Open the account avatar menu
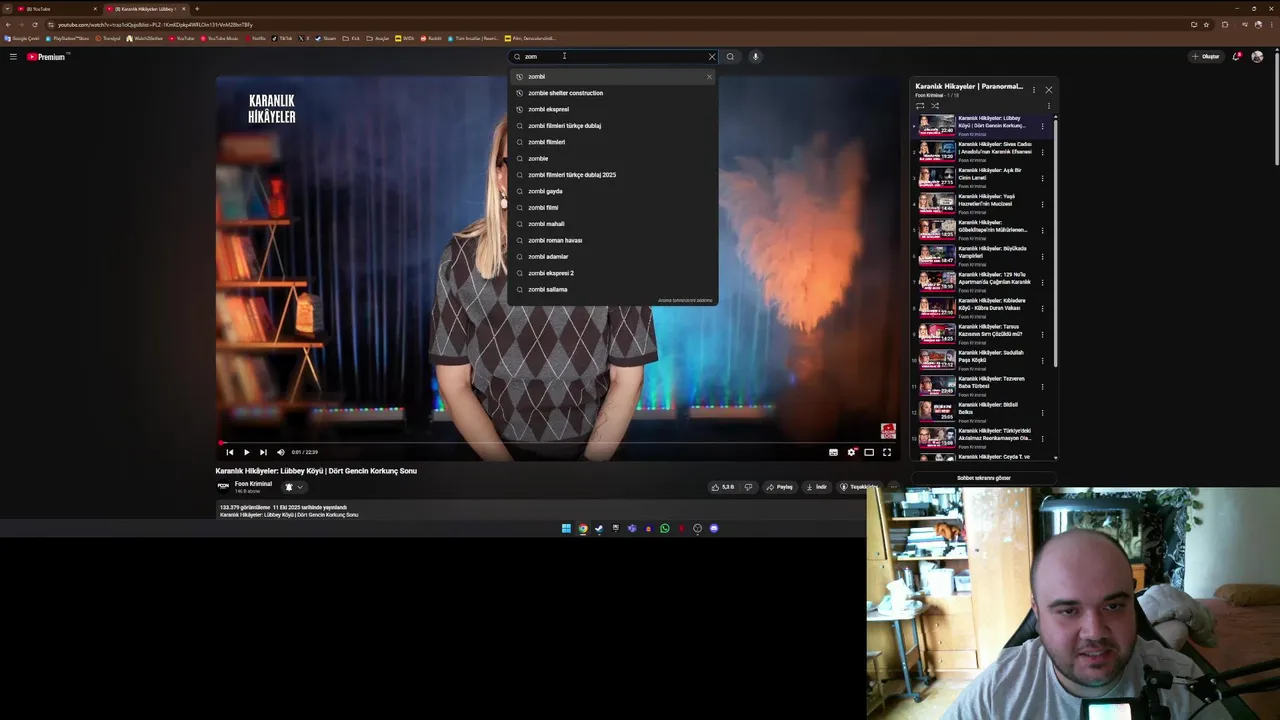This screenshot has width=1280, height=720. 1257,57
